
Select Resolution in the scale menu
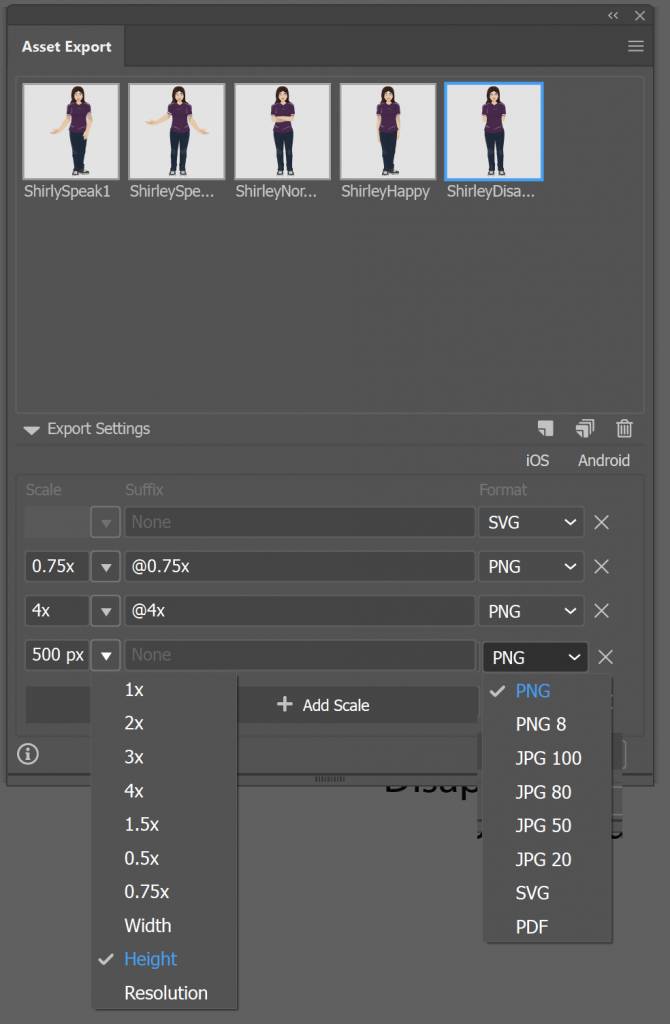coord(166,993)
